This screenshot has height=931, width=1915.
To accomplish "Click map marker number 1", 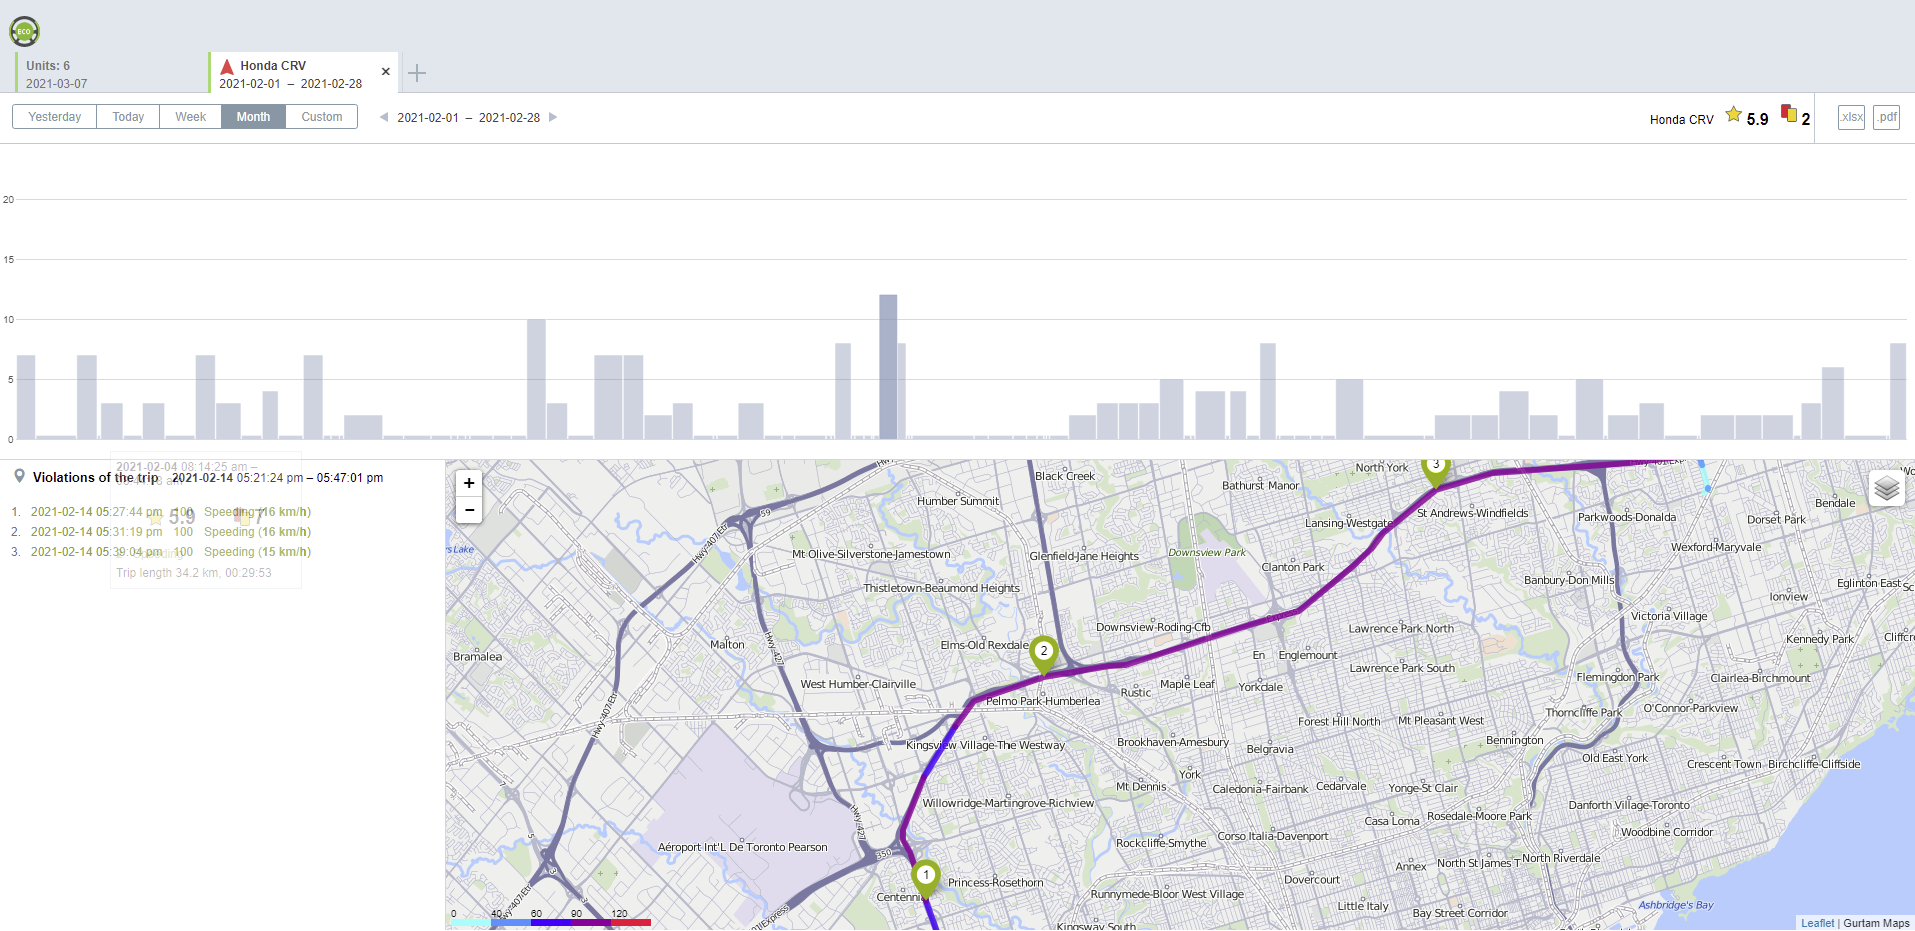I will 925,876.
